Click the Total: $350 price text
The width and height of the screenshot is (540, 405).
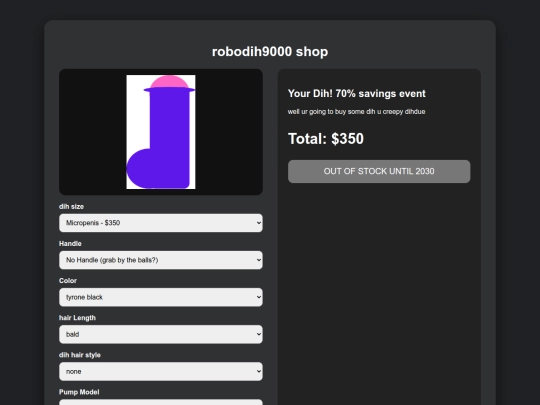[326, 139]
